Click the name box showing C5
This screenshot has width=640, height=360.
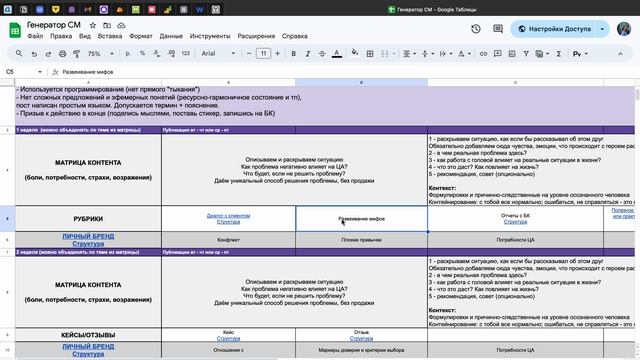[x=24, y=72]
